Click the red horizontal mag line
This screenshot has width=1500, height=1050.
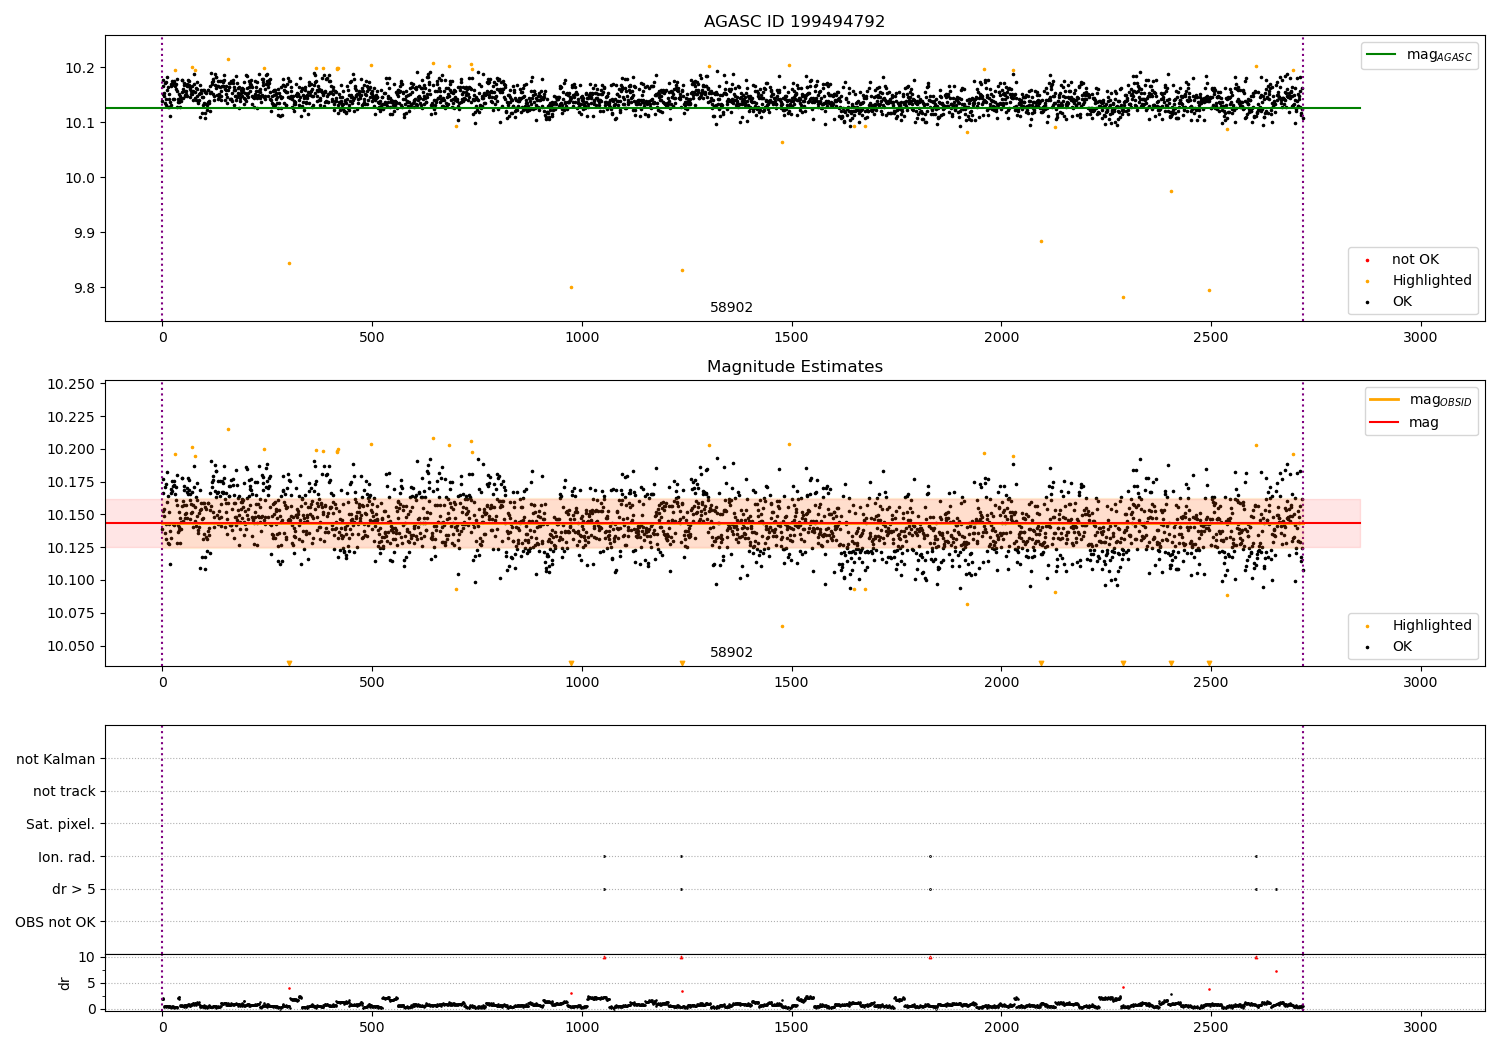pyautogui.click(x=732, y=523)
